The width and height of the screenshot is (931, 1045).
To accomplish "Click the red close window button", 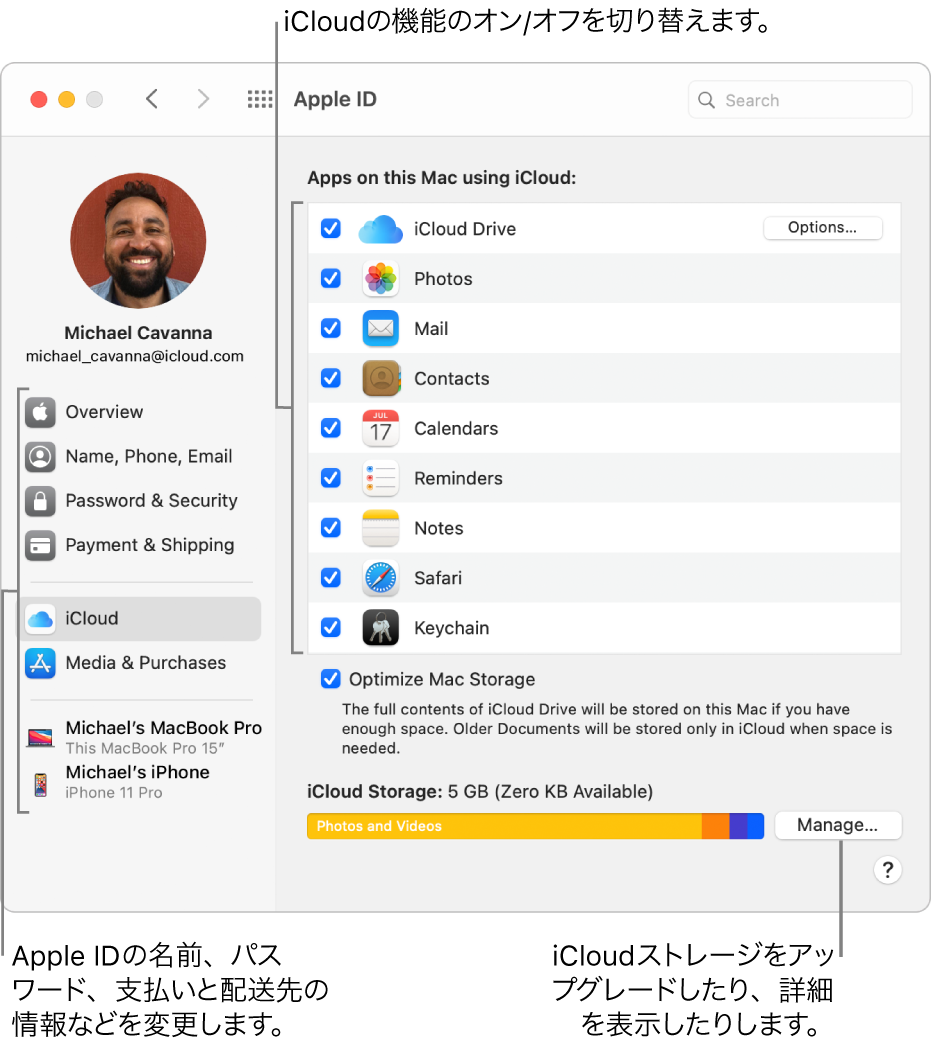I will point(39,99).
